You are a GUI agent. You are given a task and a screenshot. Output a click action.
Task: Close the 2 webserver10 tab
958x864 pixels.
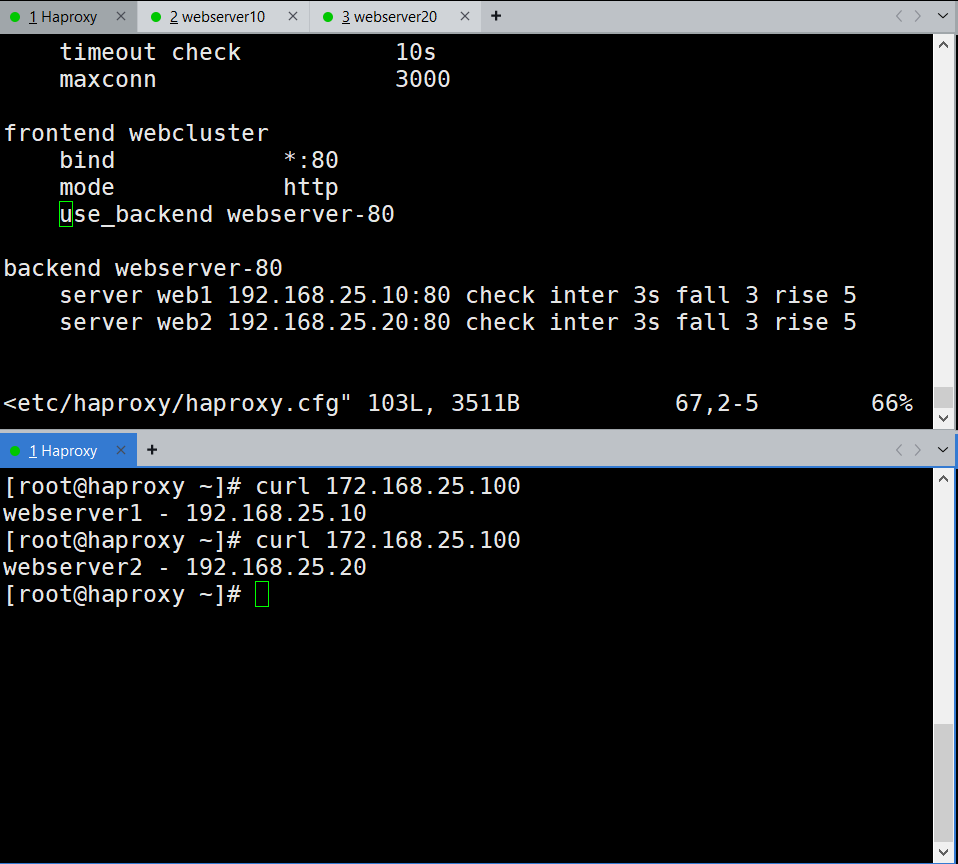click(x=293, y=16)
